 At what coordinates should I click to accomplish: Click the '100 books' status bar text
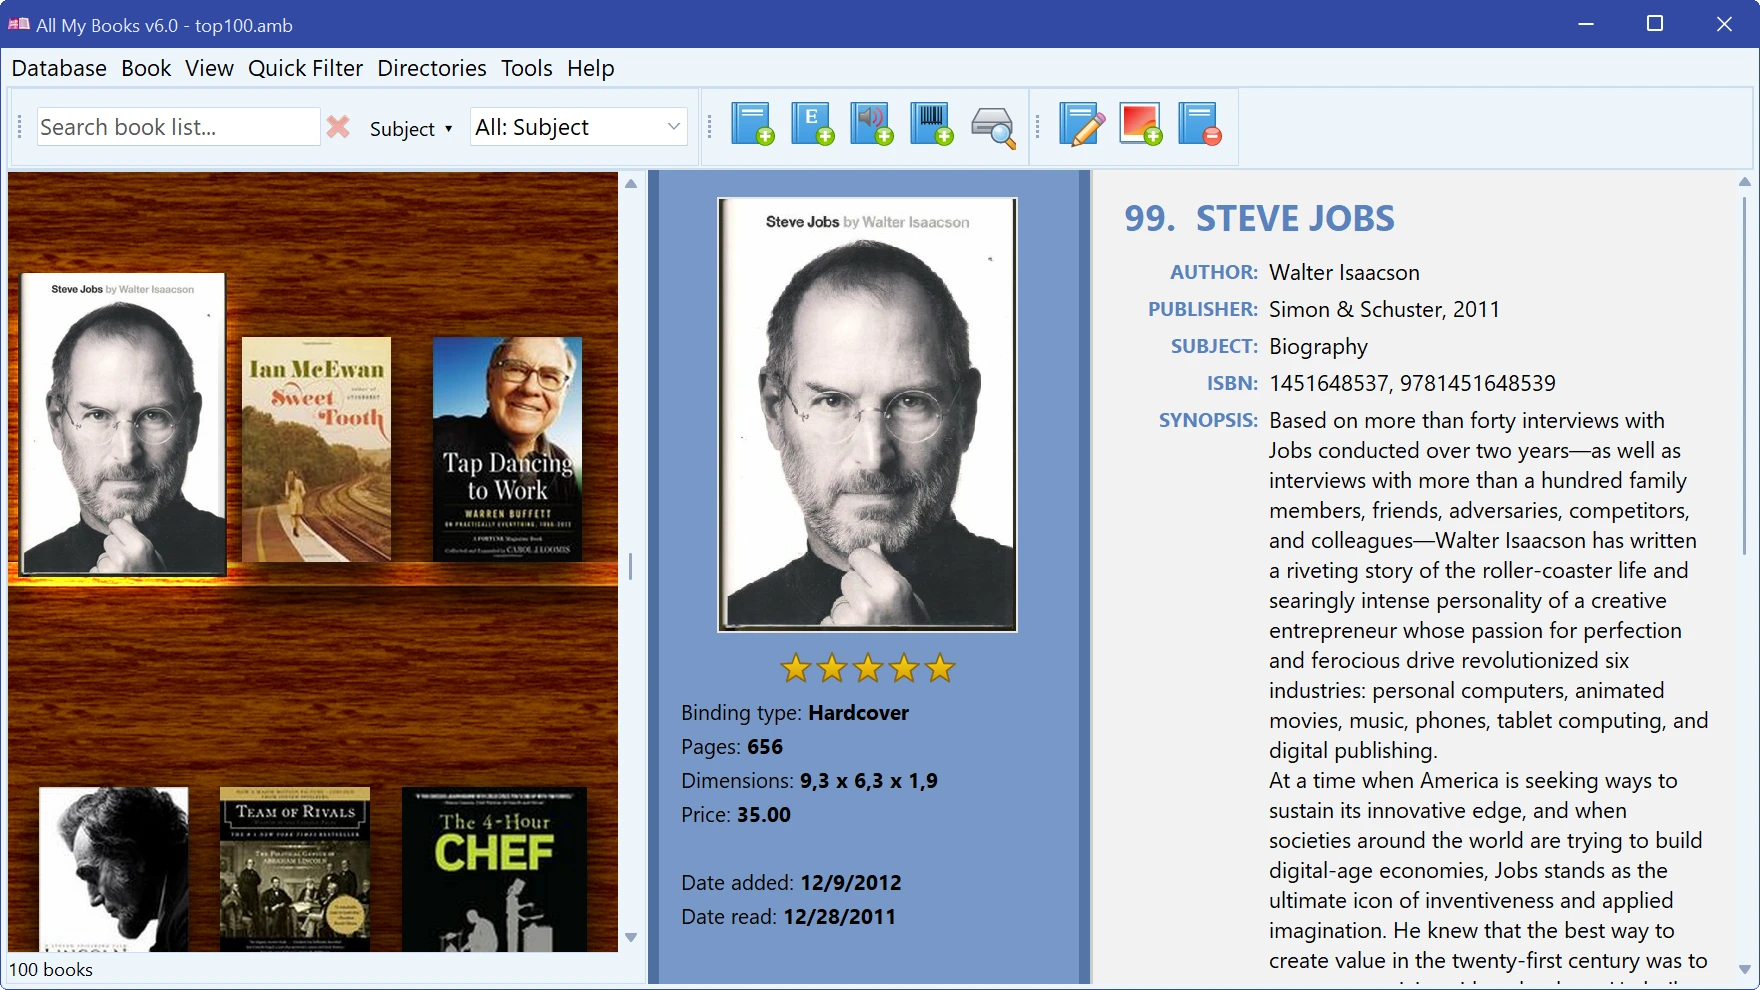51,970
